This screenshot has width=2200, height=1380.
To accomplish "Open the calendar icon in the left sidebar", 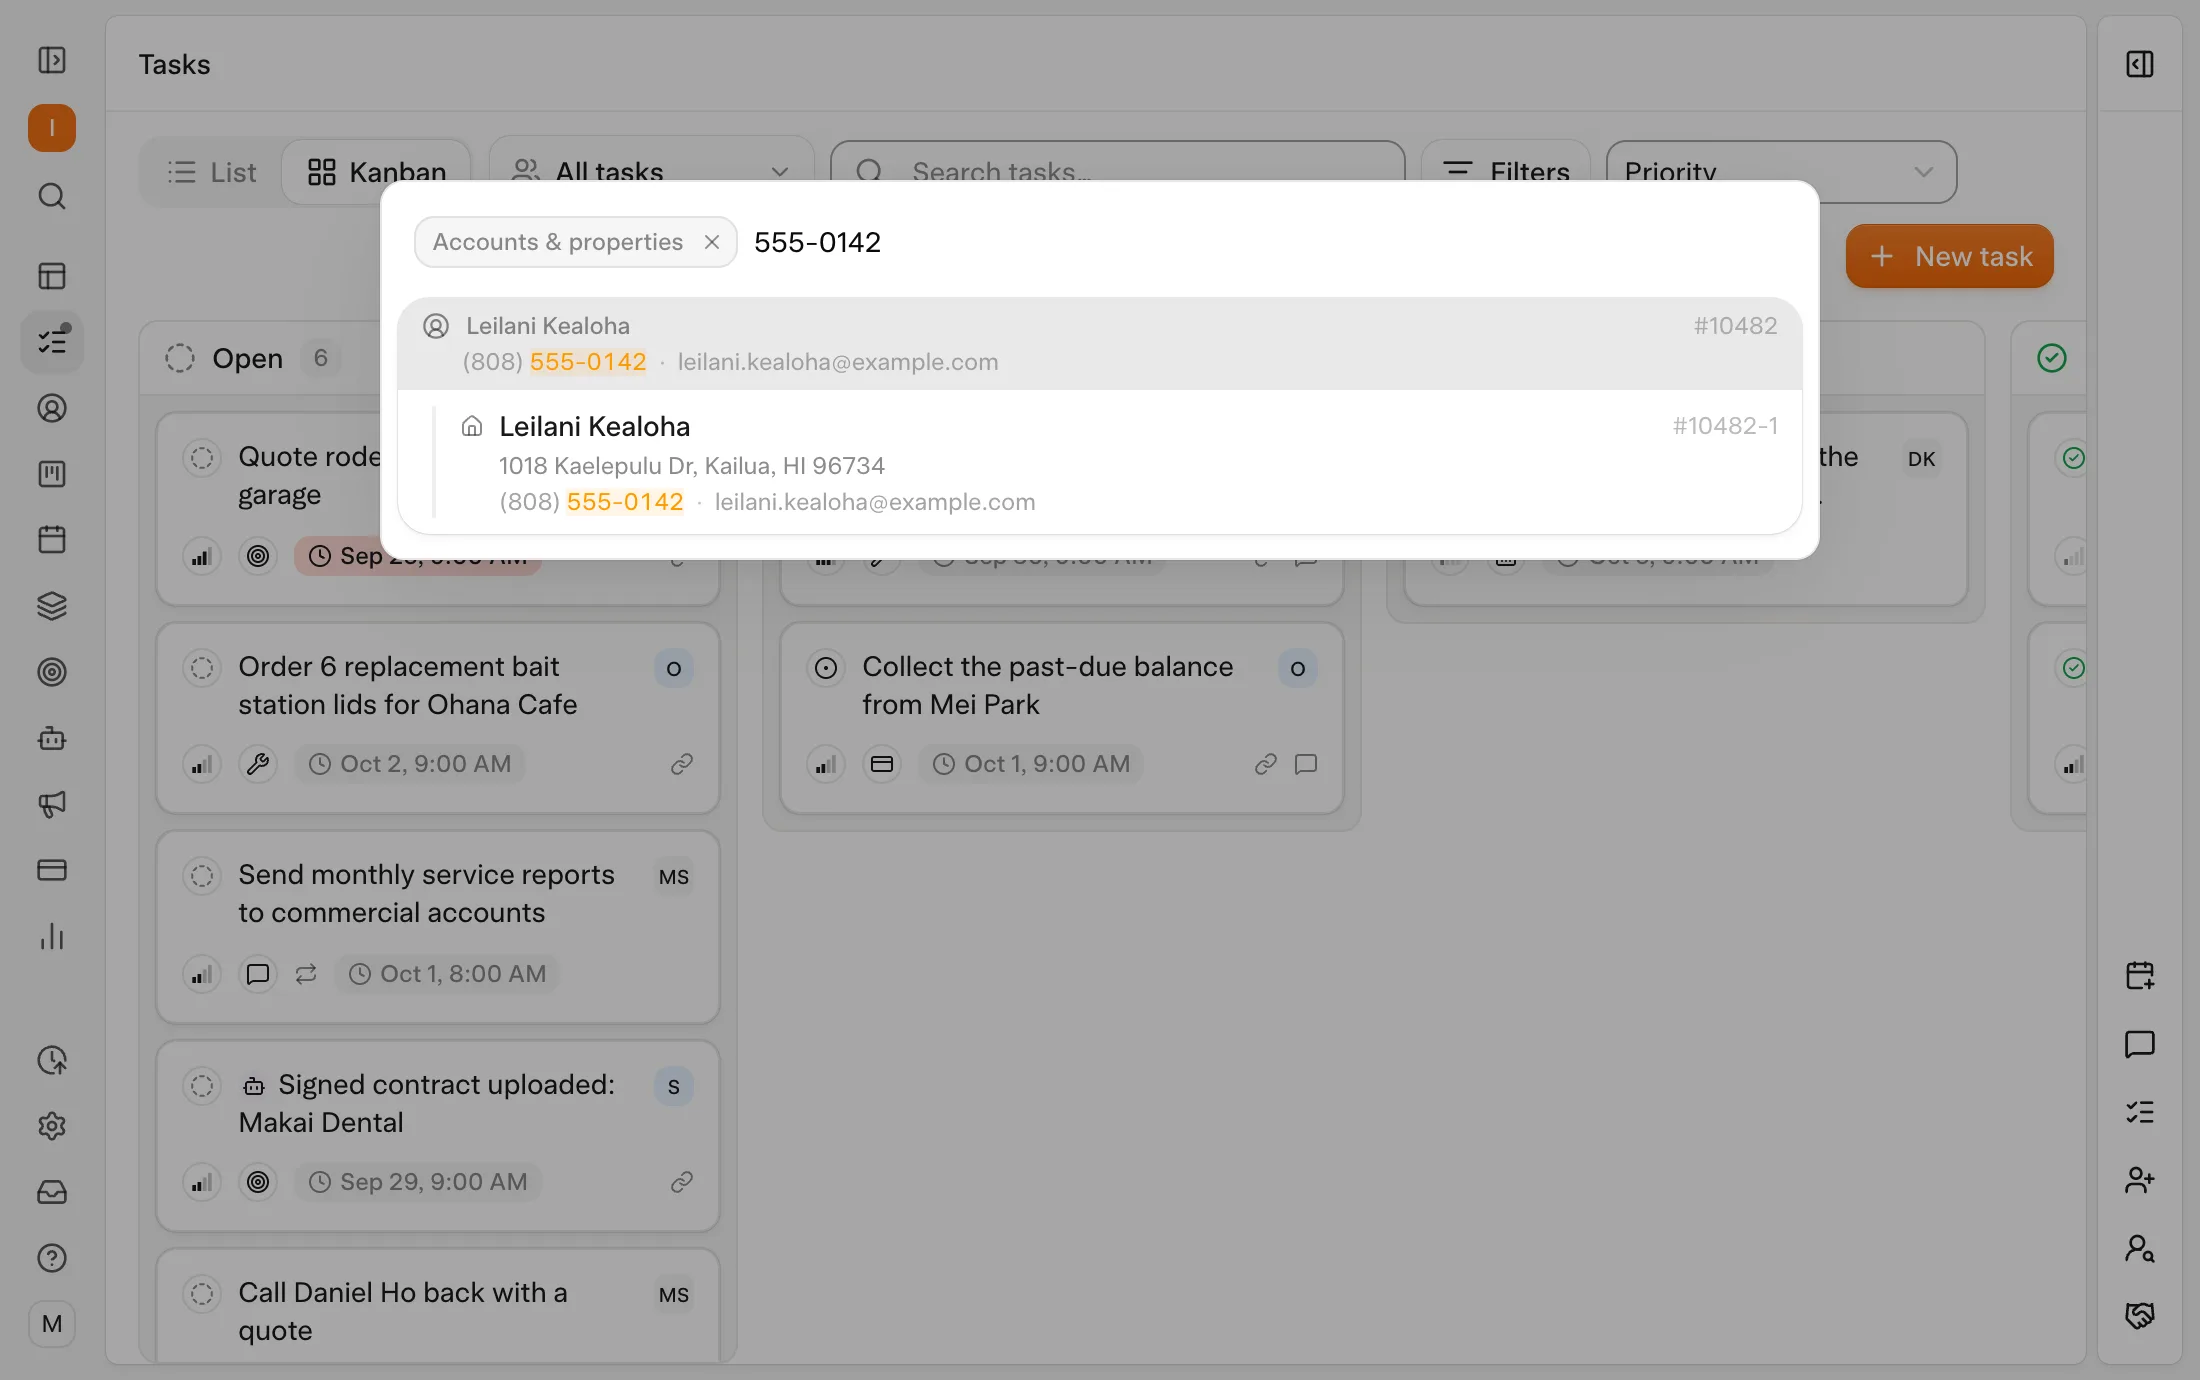I will 52,540.
